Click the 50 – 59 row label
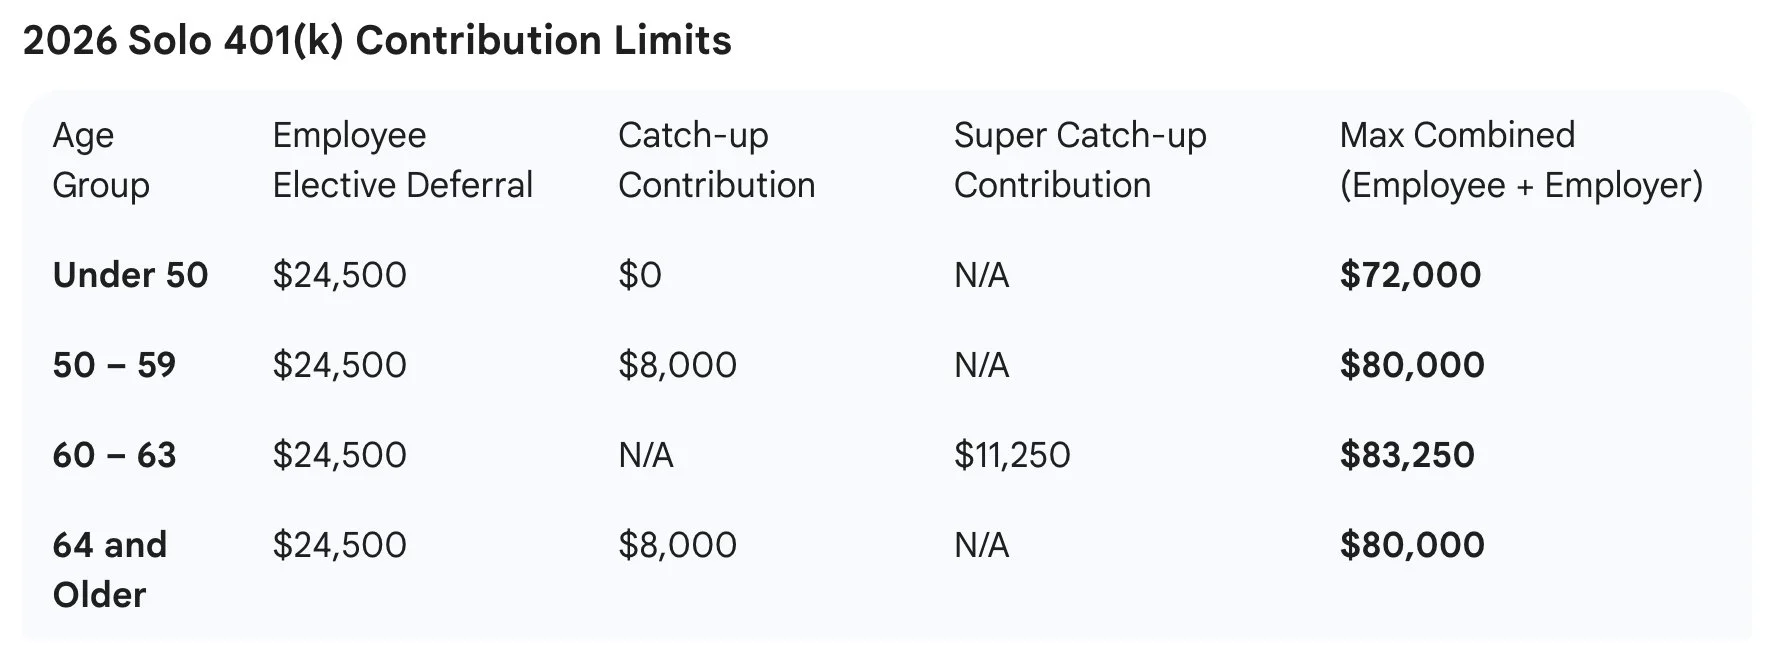 (x=114, y=365)
